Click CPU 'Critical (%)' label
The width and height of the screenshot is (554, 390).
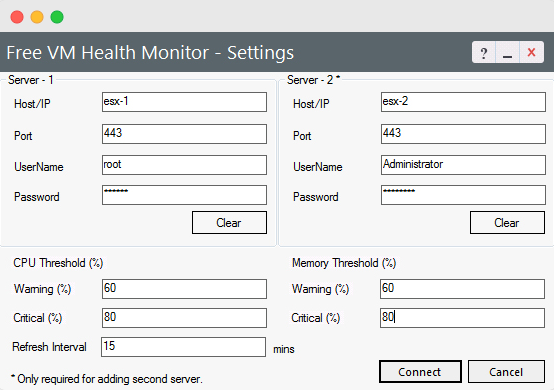(38, 318)
